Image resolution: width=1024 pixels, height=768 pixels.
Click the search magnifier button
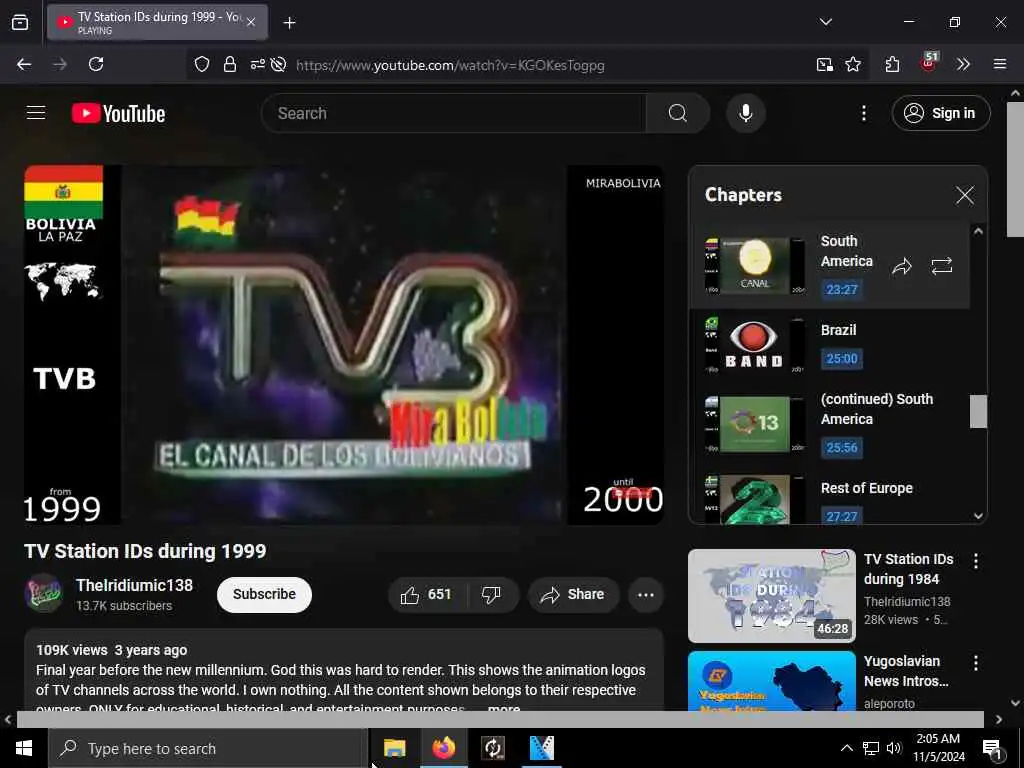coord(677,113)
